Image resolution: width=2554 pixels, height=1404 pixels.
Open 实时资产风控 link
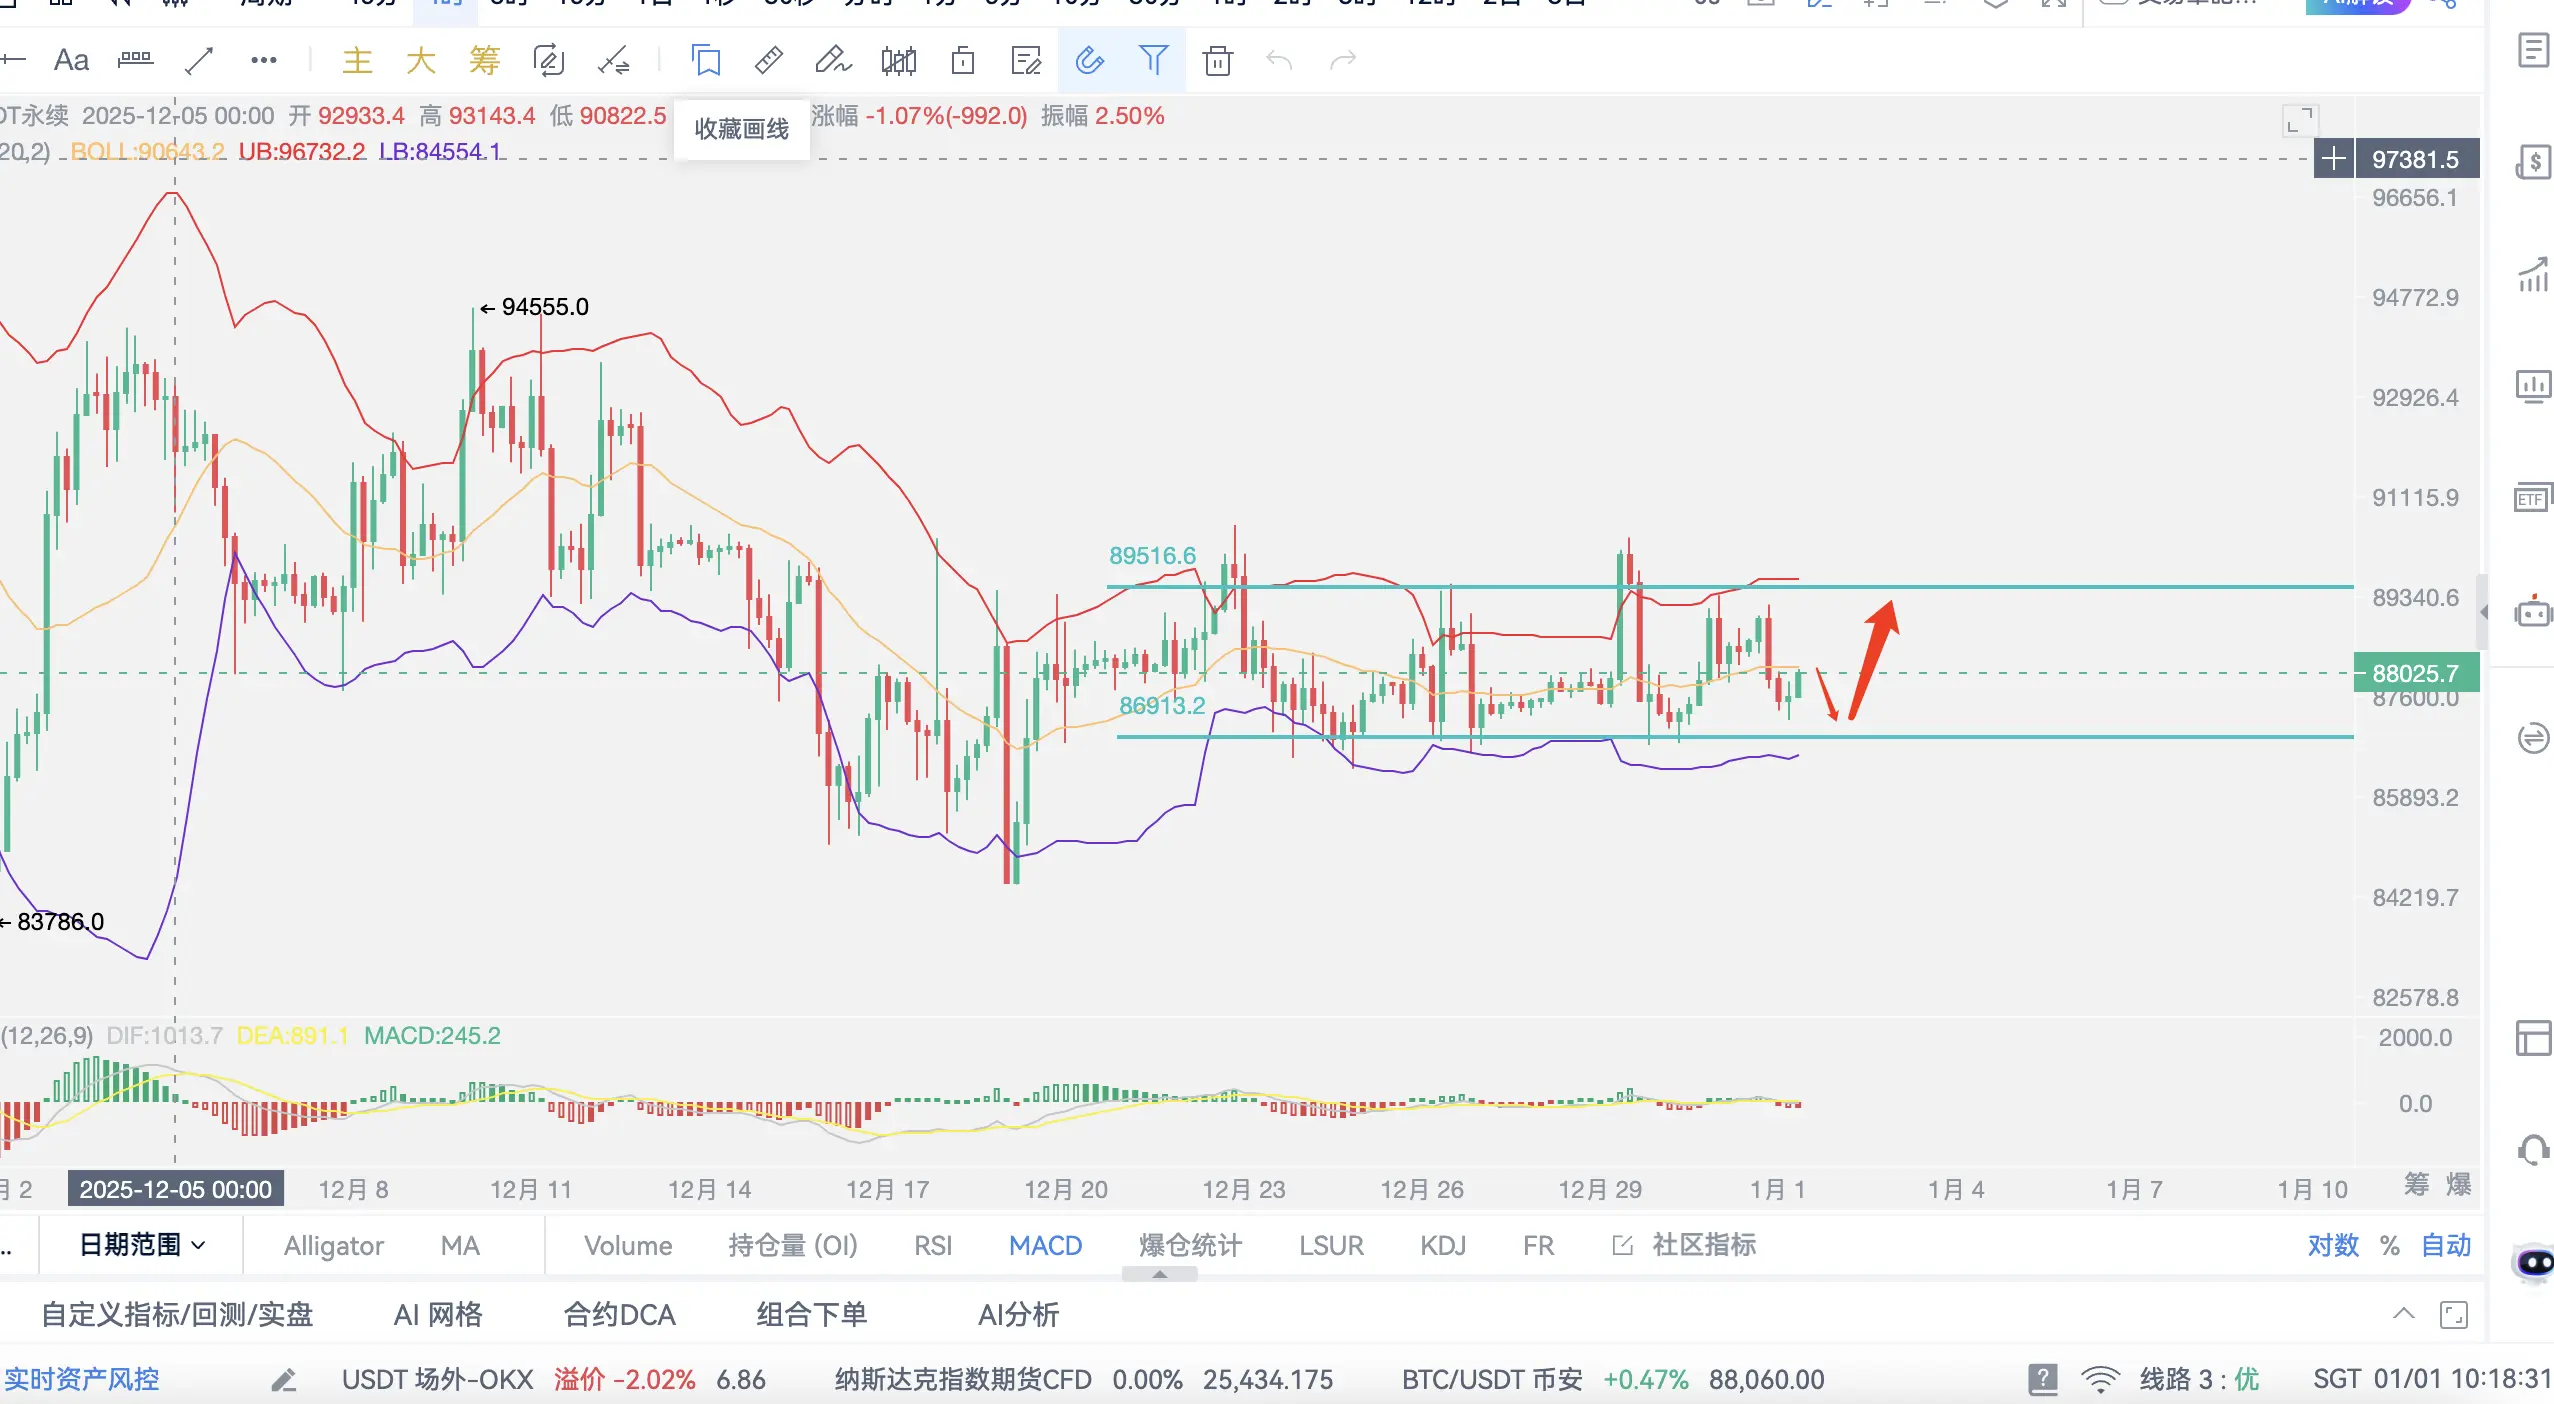[x=82, y=1380]
